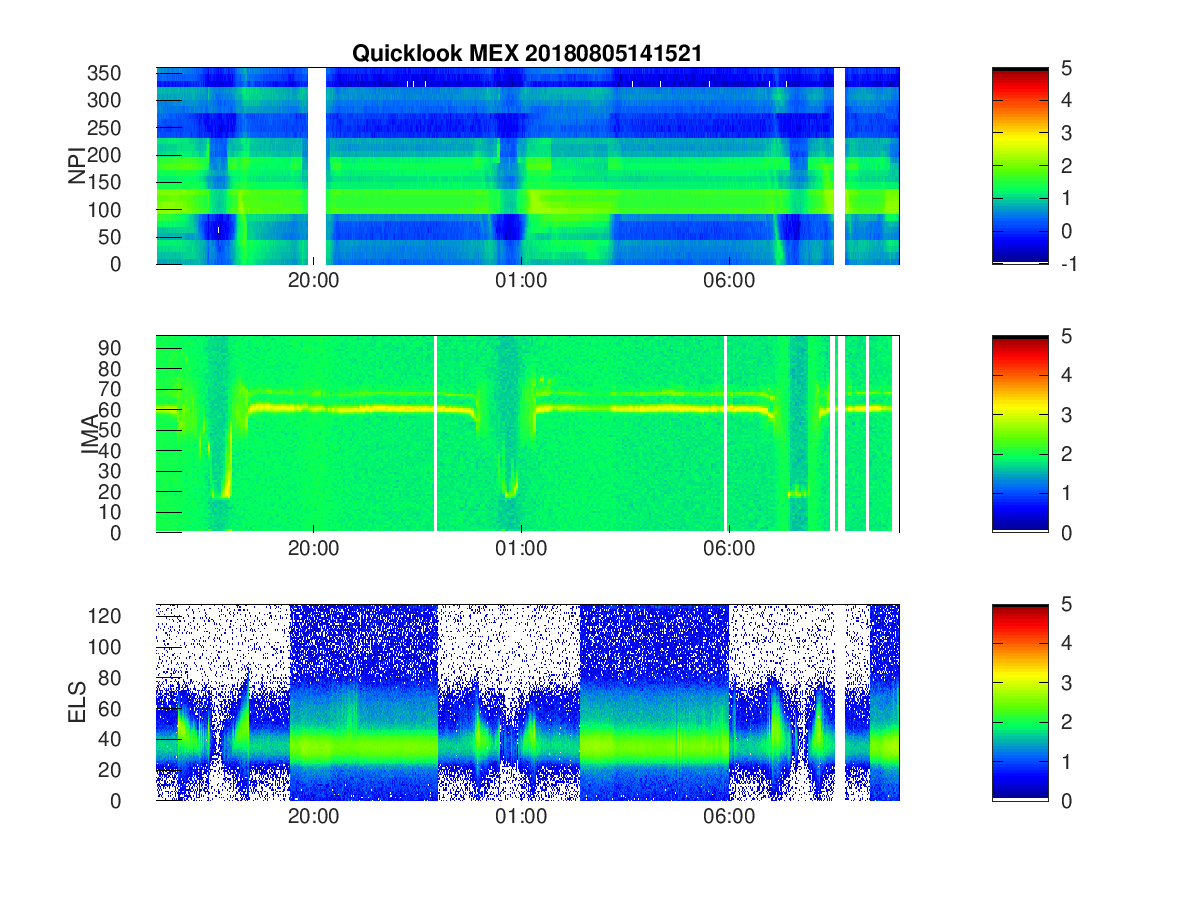
Task: Click the 01:00 tick label under the IMA panel
Action: 521,550
